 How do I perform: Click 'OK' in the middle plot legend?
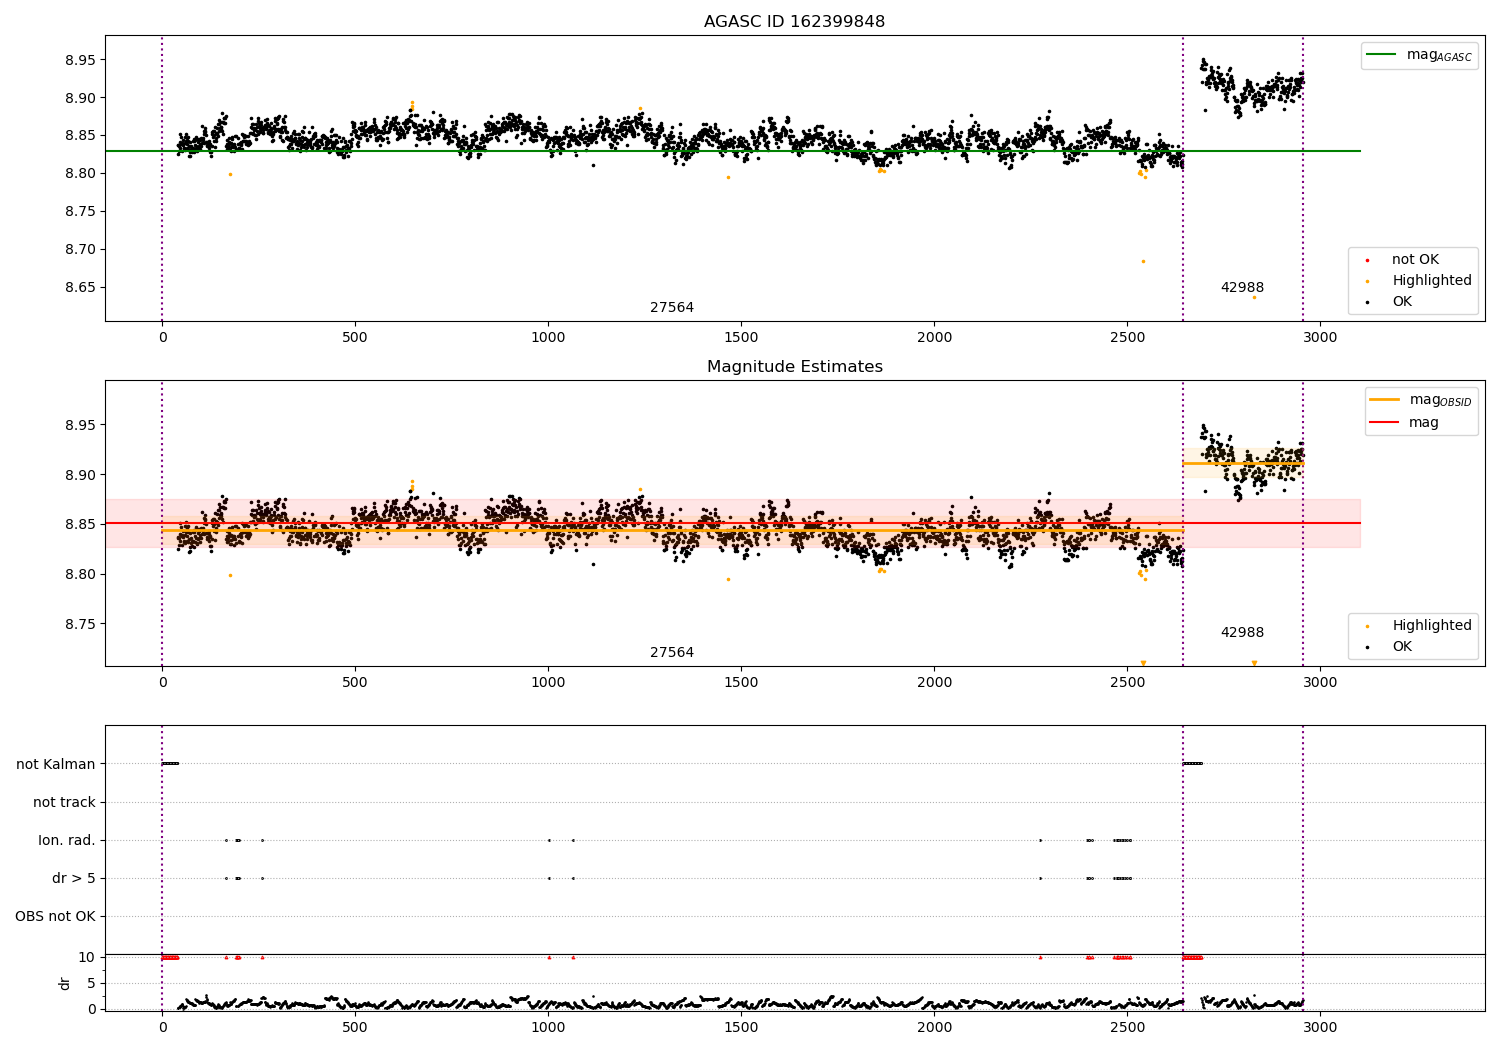point(1389,647)
